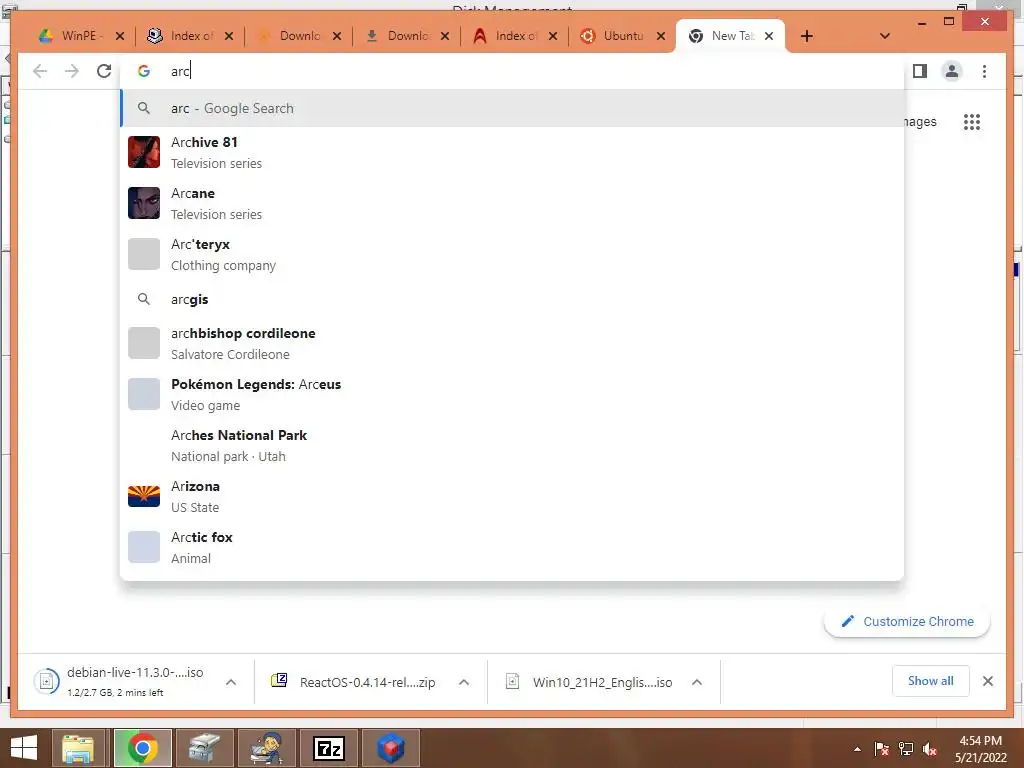Open the Windows Start button
This screenshot has height=768, width=1024.
pos(24,748)
